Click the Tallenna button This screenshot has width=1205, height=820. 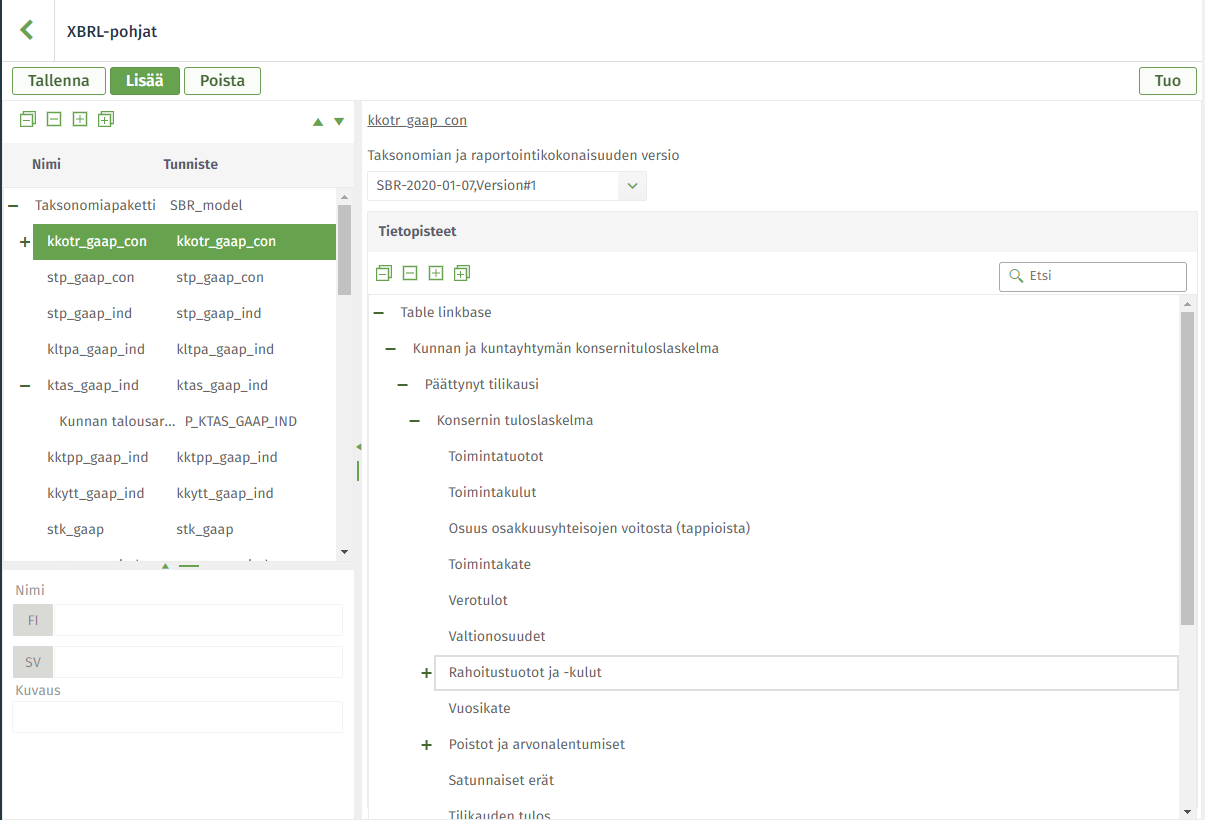pyautogui.click(x=59, y=81)
